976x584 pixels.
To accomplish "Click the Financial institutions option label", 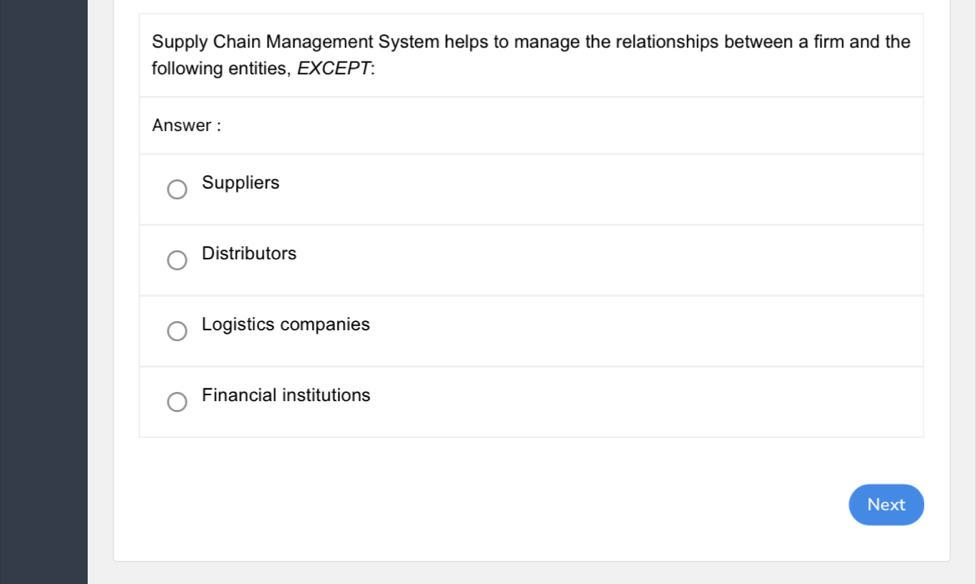I will click(286, 396).
